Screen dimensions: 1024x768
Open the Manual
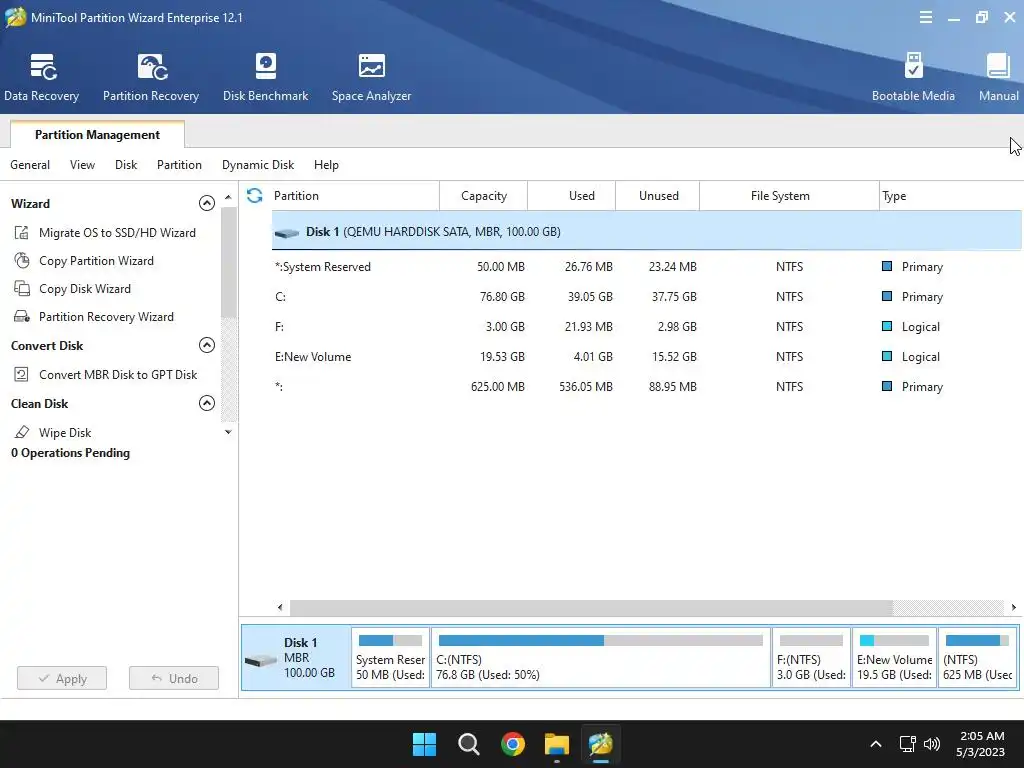point(998,78)
